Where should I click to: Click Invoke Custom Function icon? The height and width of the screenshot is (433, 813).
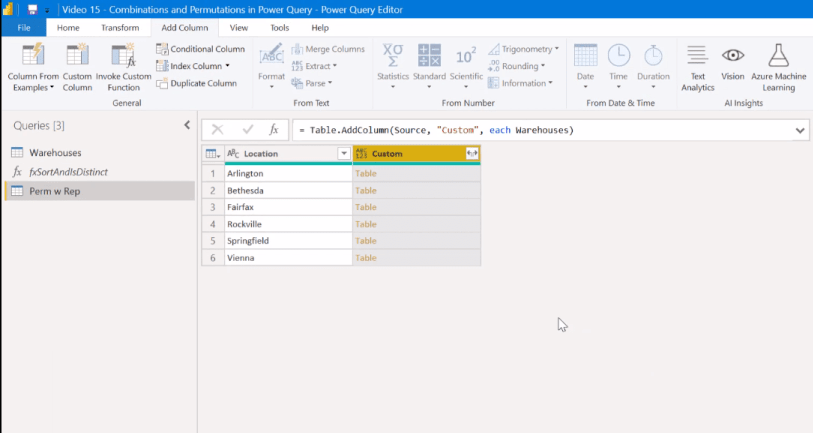[123, 55]
